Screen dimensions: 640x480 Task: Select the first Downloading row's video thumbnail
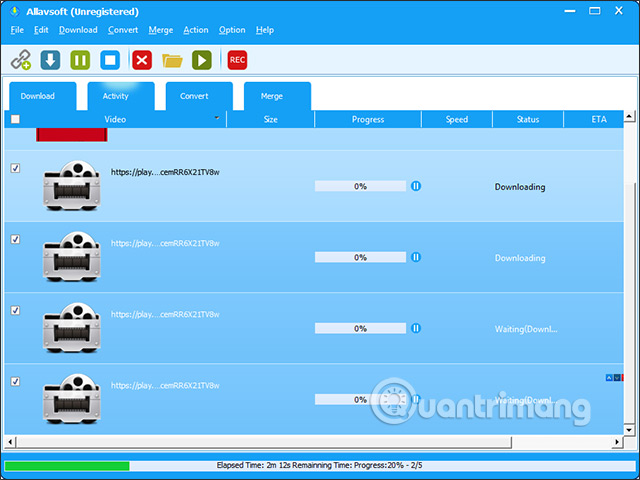[72, 186]
